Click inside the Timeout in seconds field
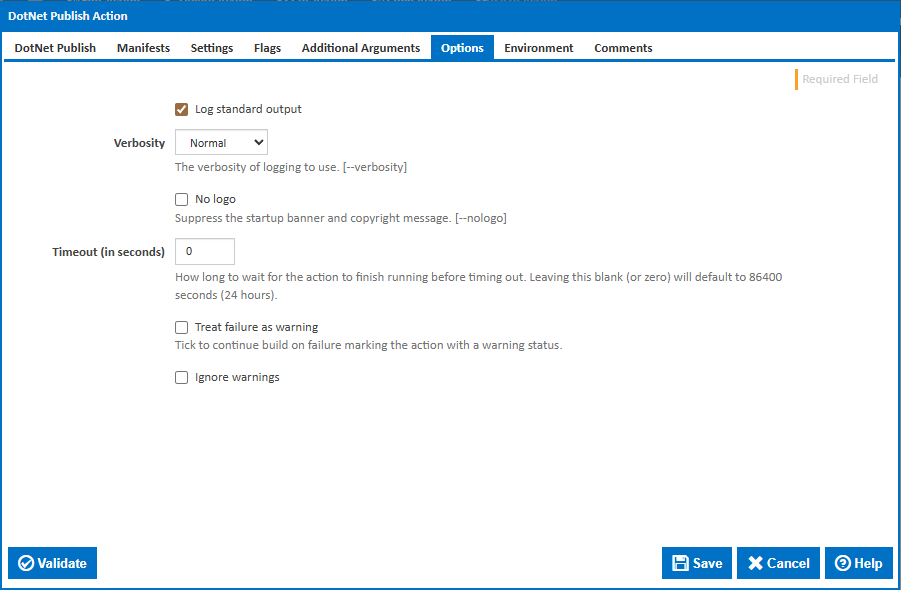Image resolution: width=901 pixels, height=590 pixels. pos(204,251)
